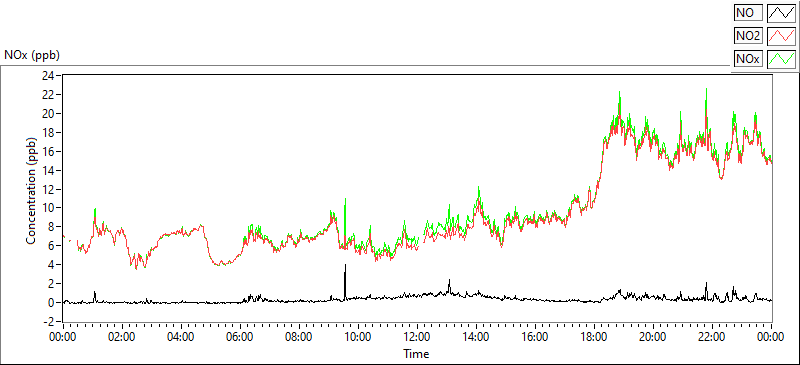Select the NO legend label
Viewport: 800px width, 365px height.
click(748, 12)
